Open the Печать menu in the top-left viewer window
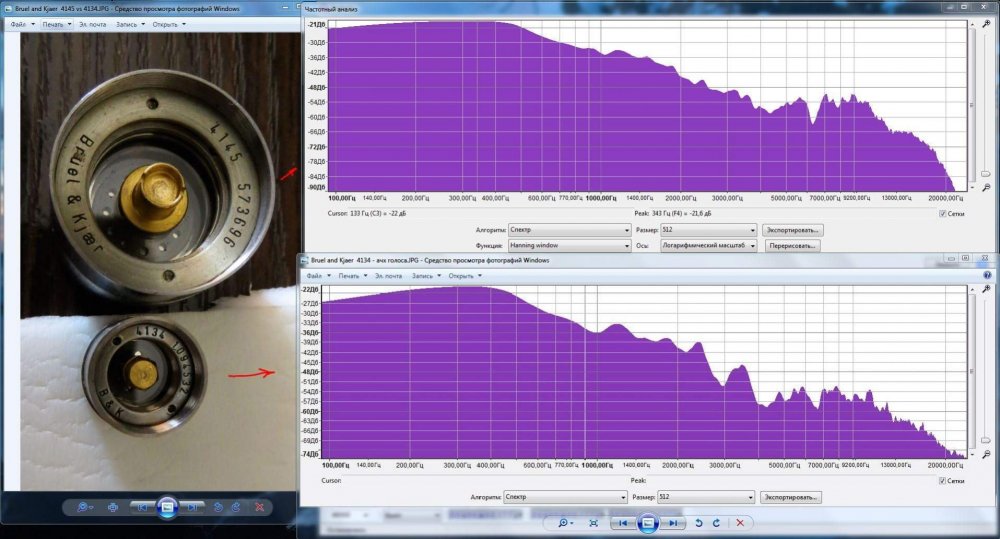Screen dimensions: 1000x539 (x=56, y=23)
